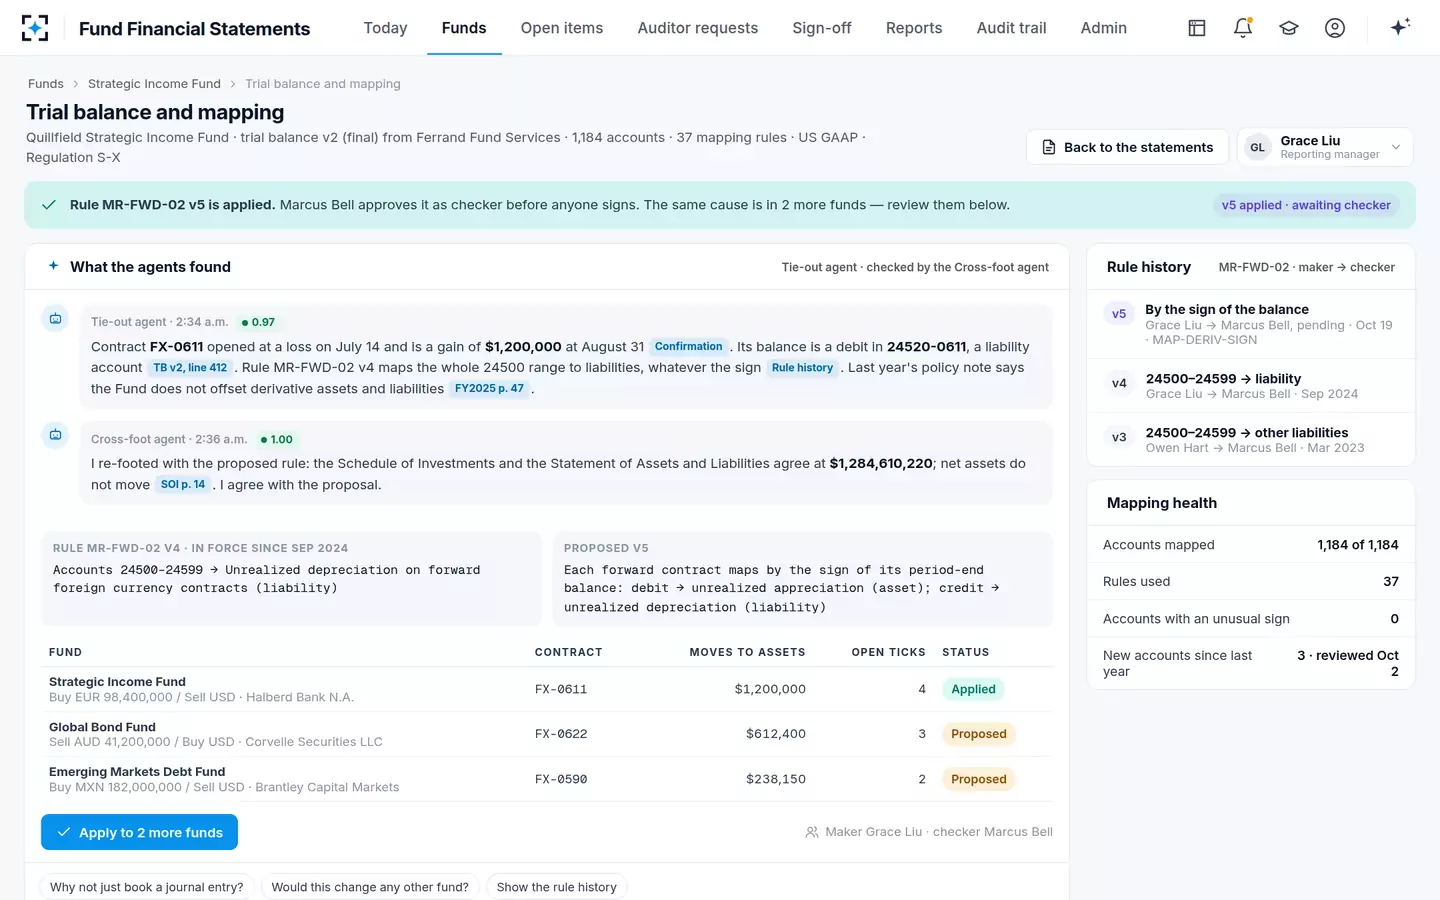Screen dimensions: 1440x900
Task: Open the Reports tab
Action: coord(914,28)
